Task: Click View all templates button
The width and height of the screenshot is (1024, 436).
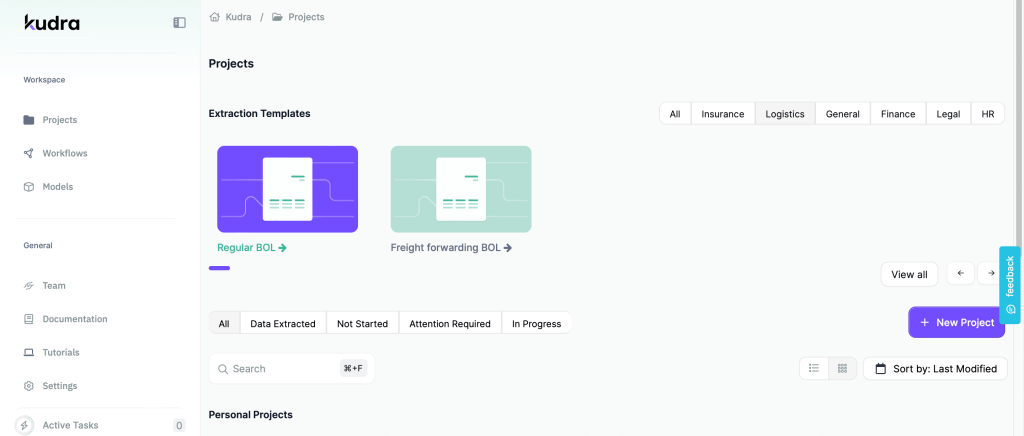Action: pyautogui.click(x=909, y=274)
